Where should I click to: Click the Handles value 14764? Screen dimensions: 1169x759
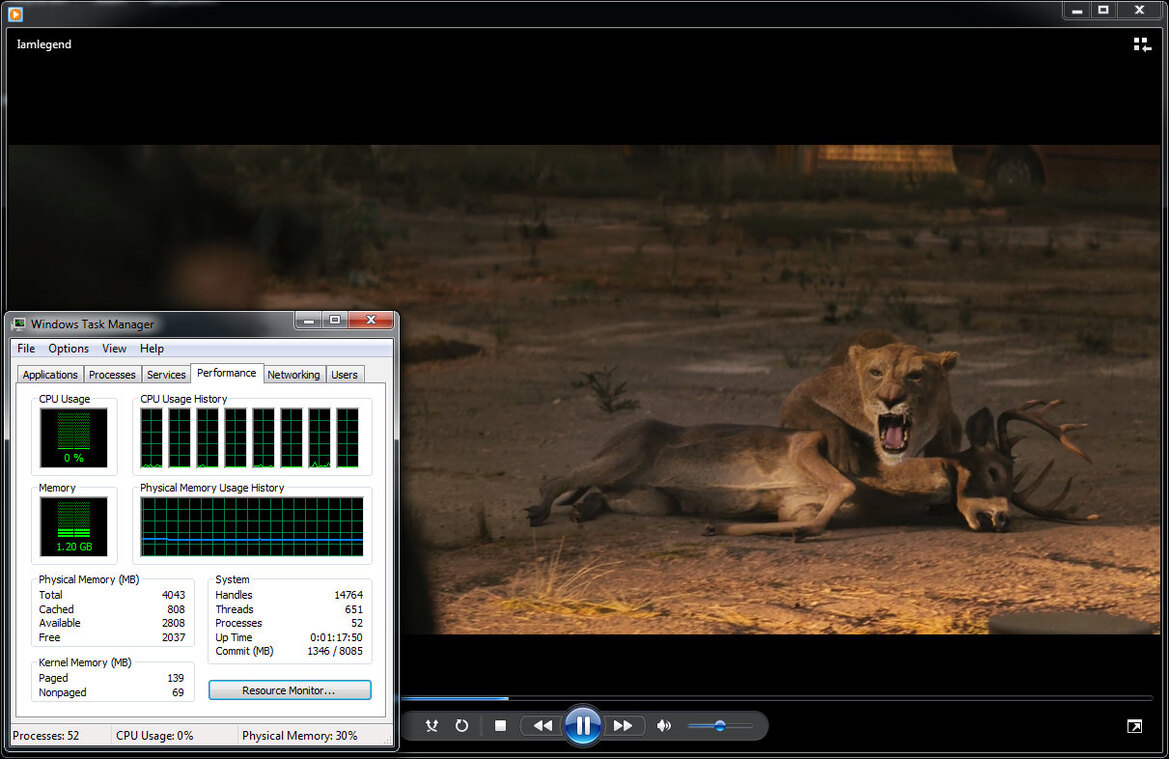(x=348, y=595)
